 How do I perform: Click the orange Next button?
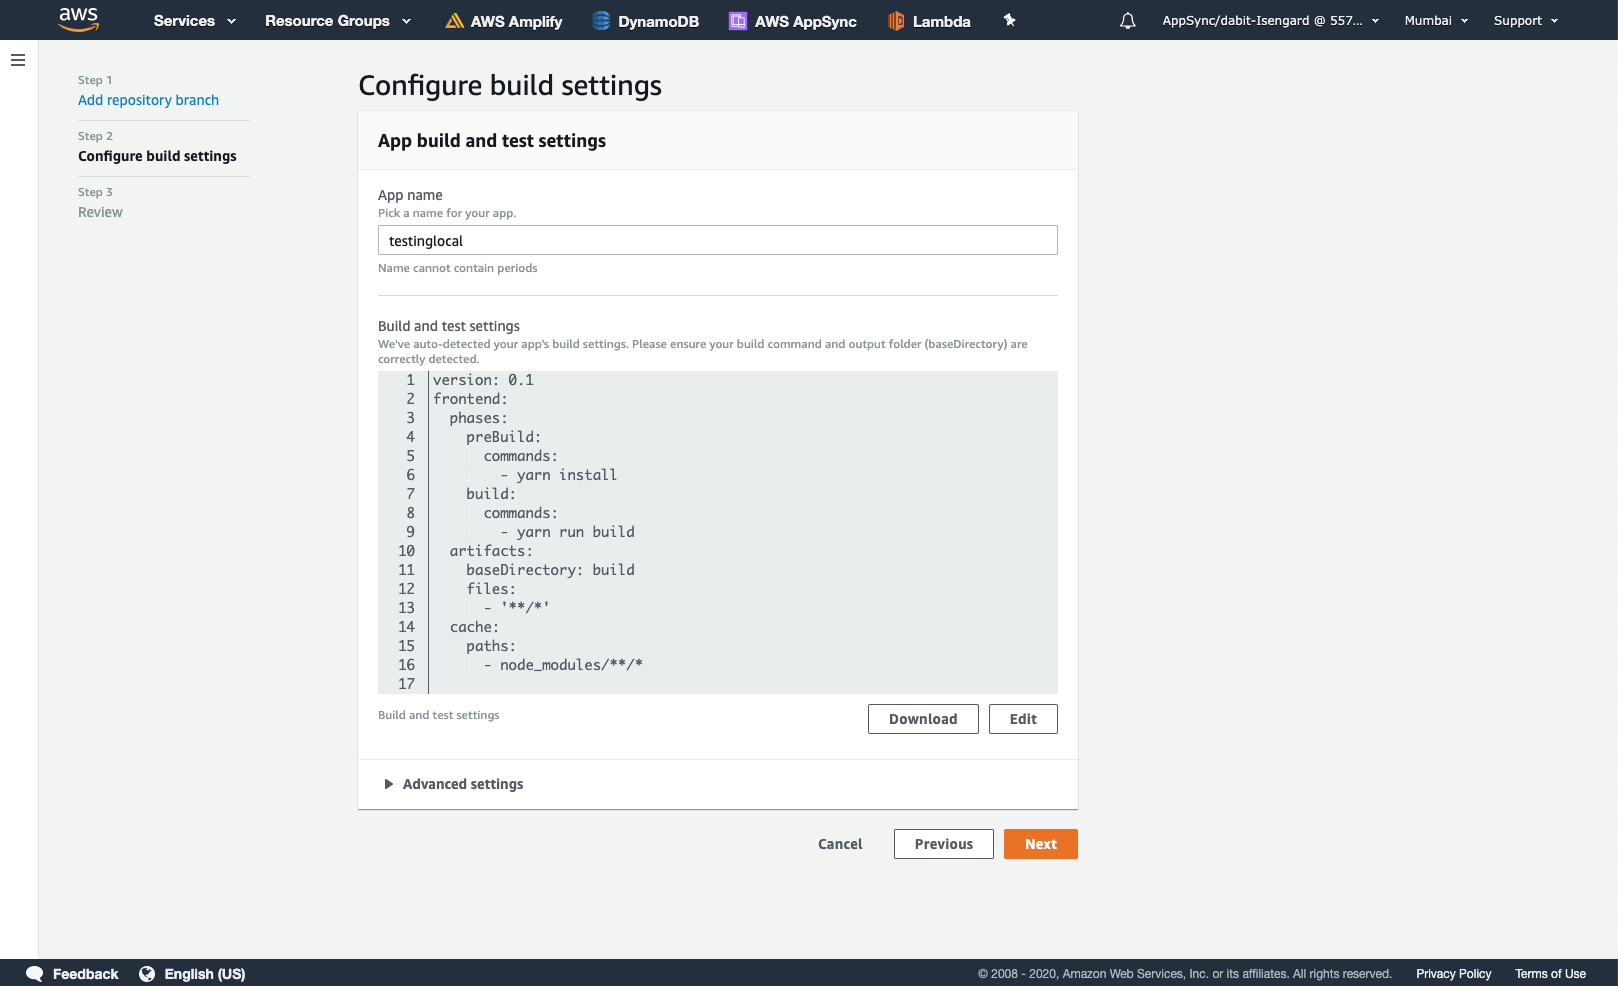tap(1041, 844)
